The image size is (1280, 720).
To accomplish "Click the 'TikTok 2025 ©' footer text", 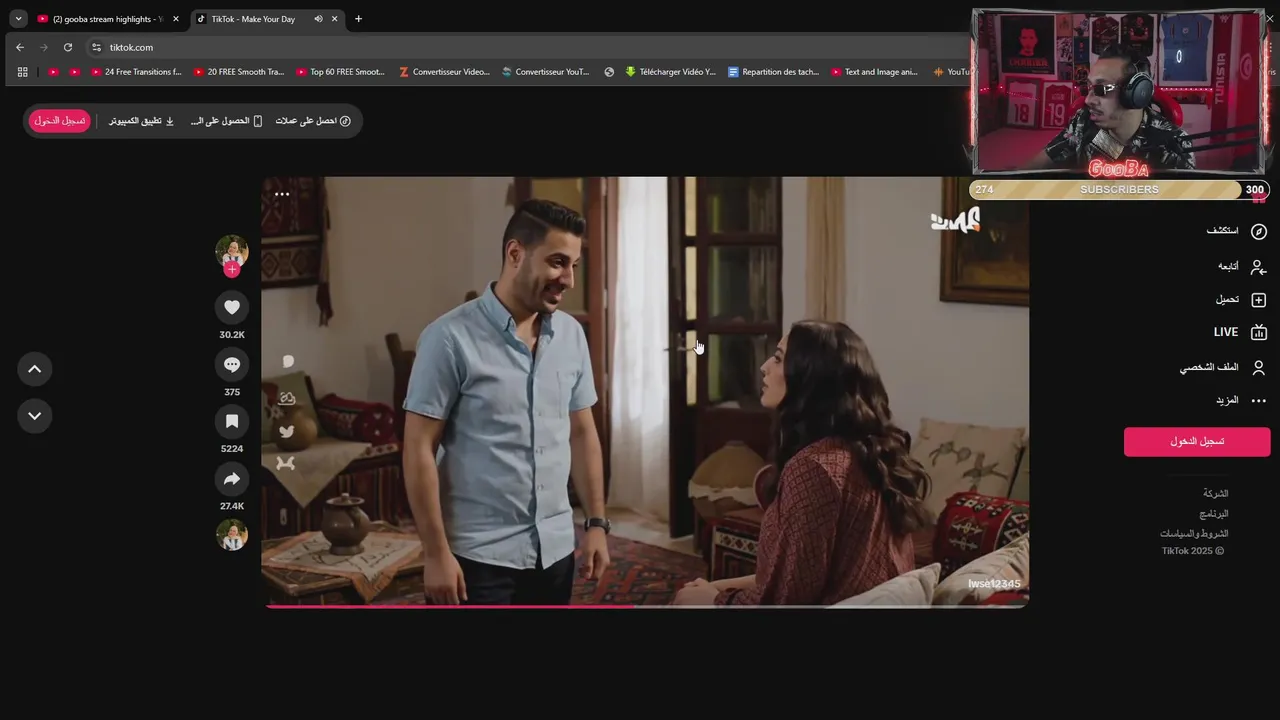I will (1193, 551).
